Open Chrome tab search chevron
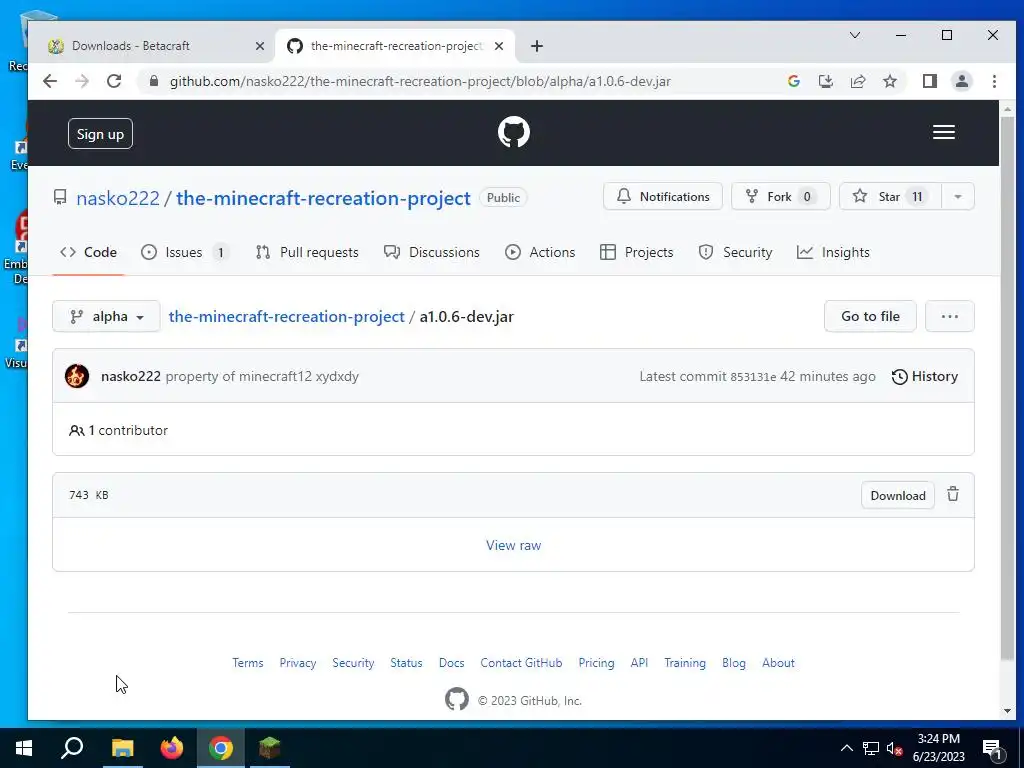 854,35
